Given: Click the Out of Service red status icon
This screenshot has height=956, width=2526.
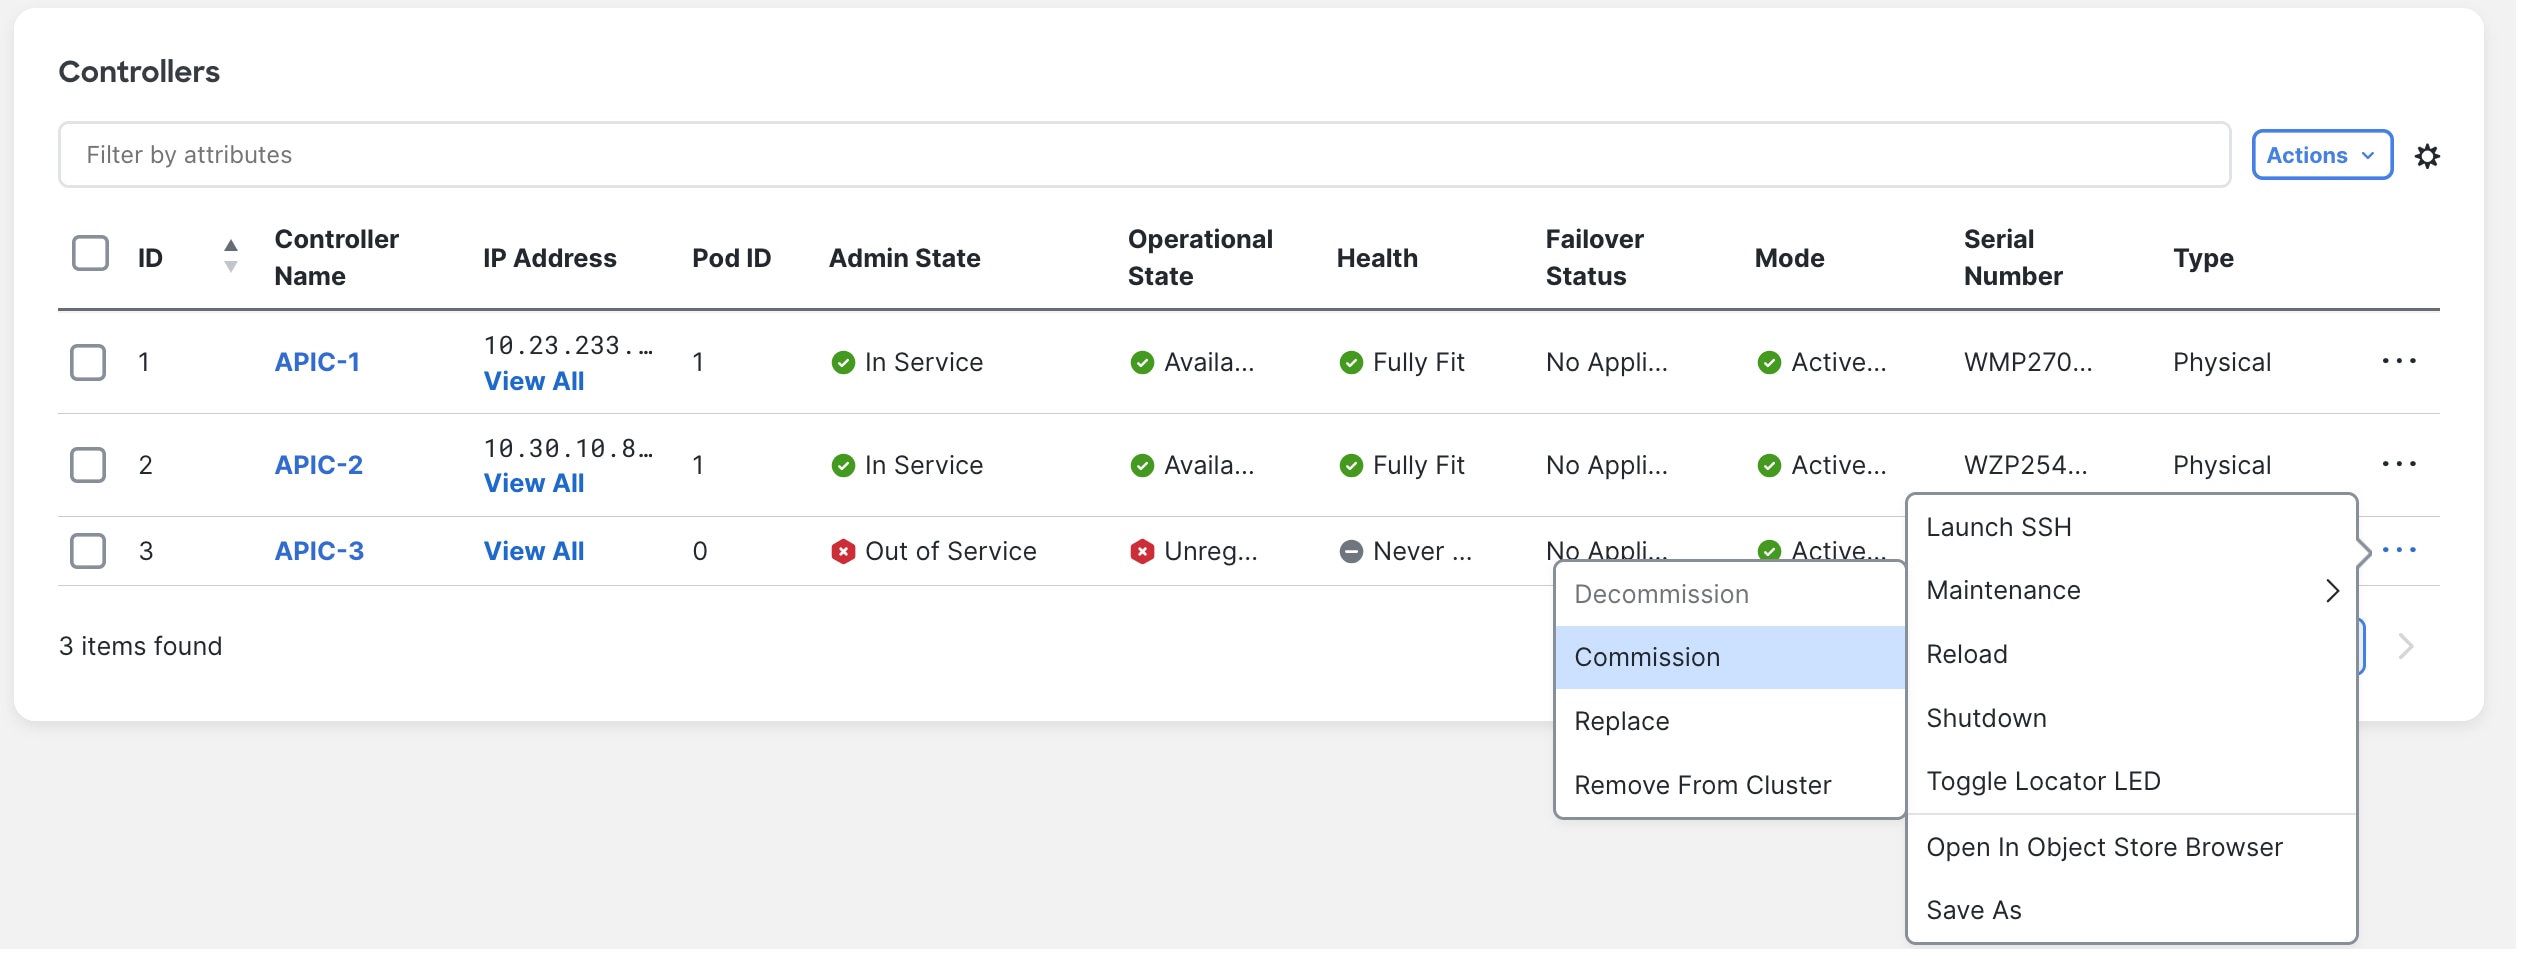Looking at the screenshot, I should pyautogui.click(x=843, y=551).
